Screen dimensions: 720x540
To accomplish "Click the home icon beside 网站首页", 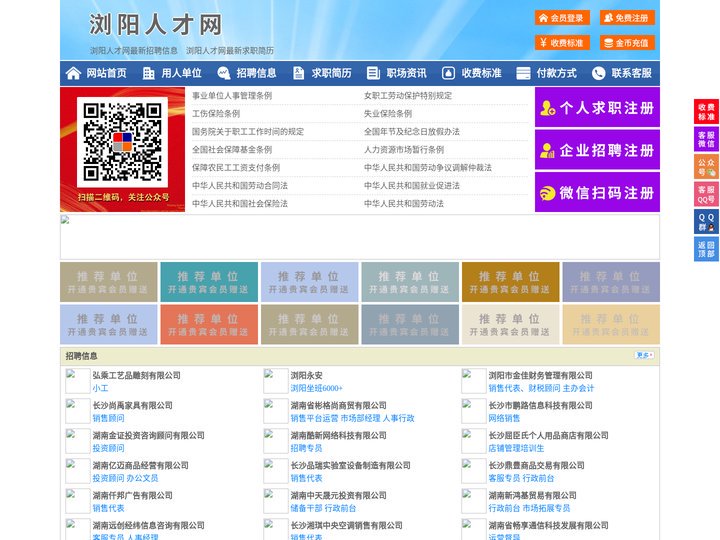I will pyautogui.click(x=73, y=73).
